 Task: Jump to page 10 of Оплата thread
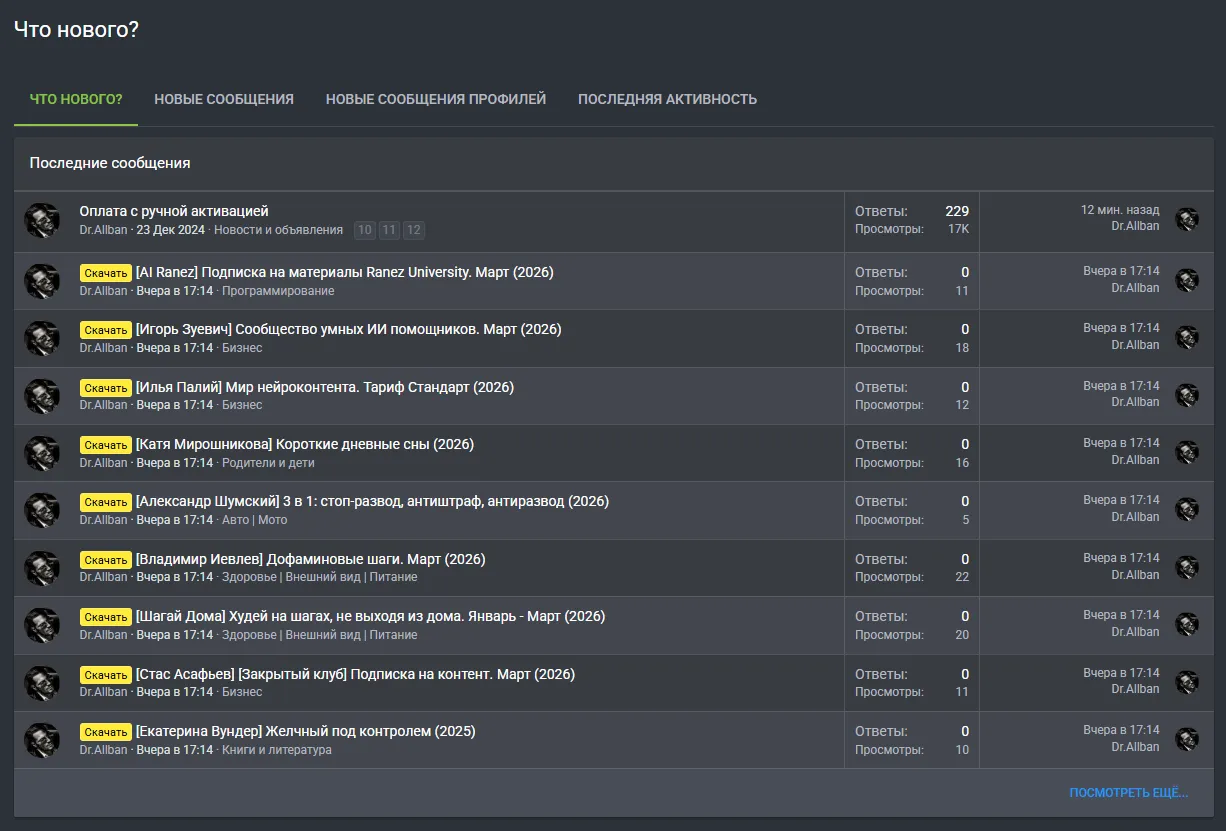click(365, 230)
